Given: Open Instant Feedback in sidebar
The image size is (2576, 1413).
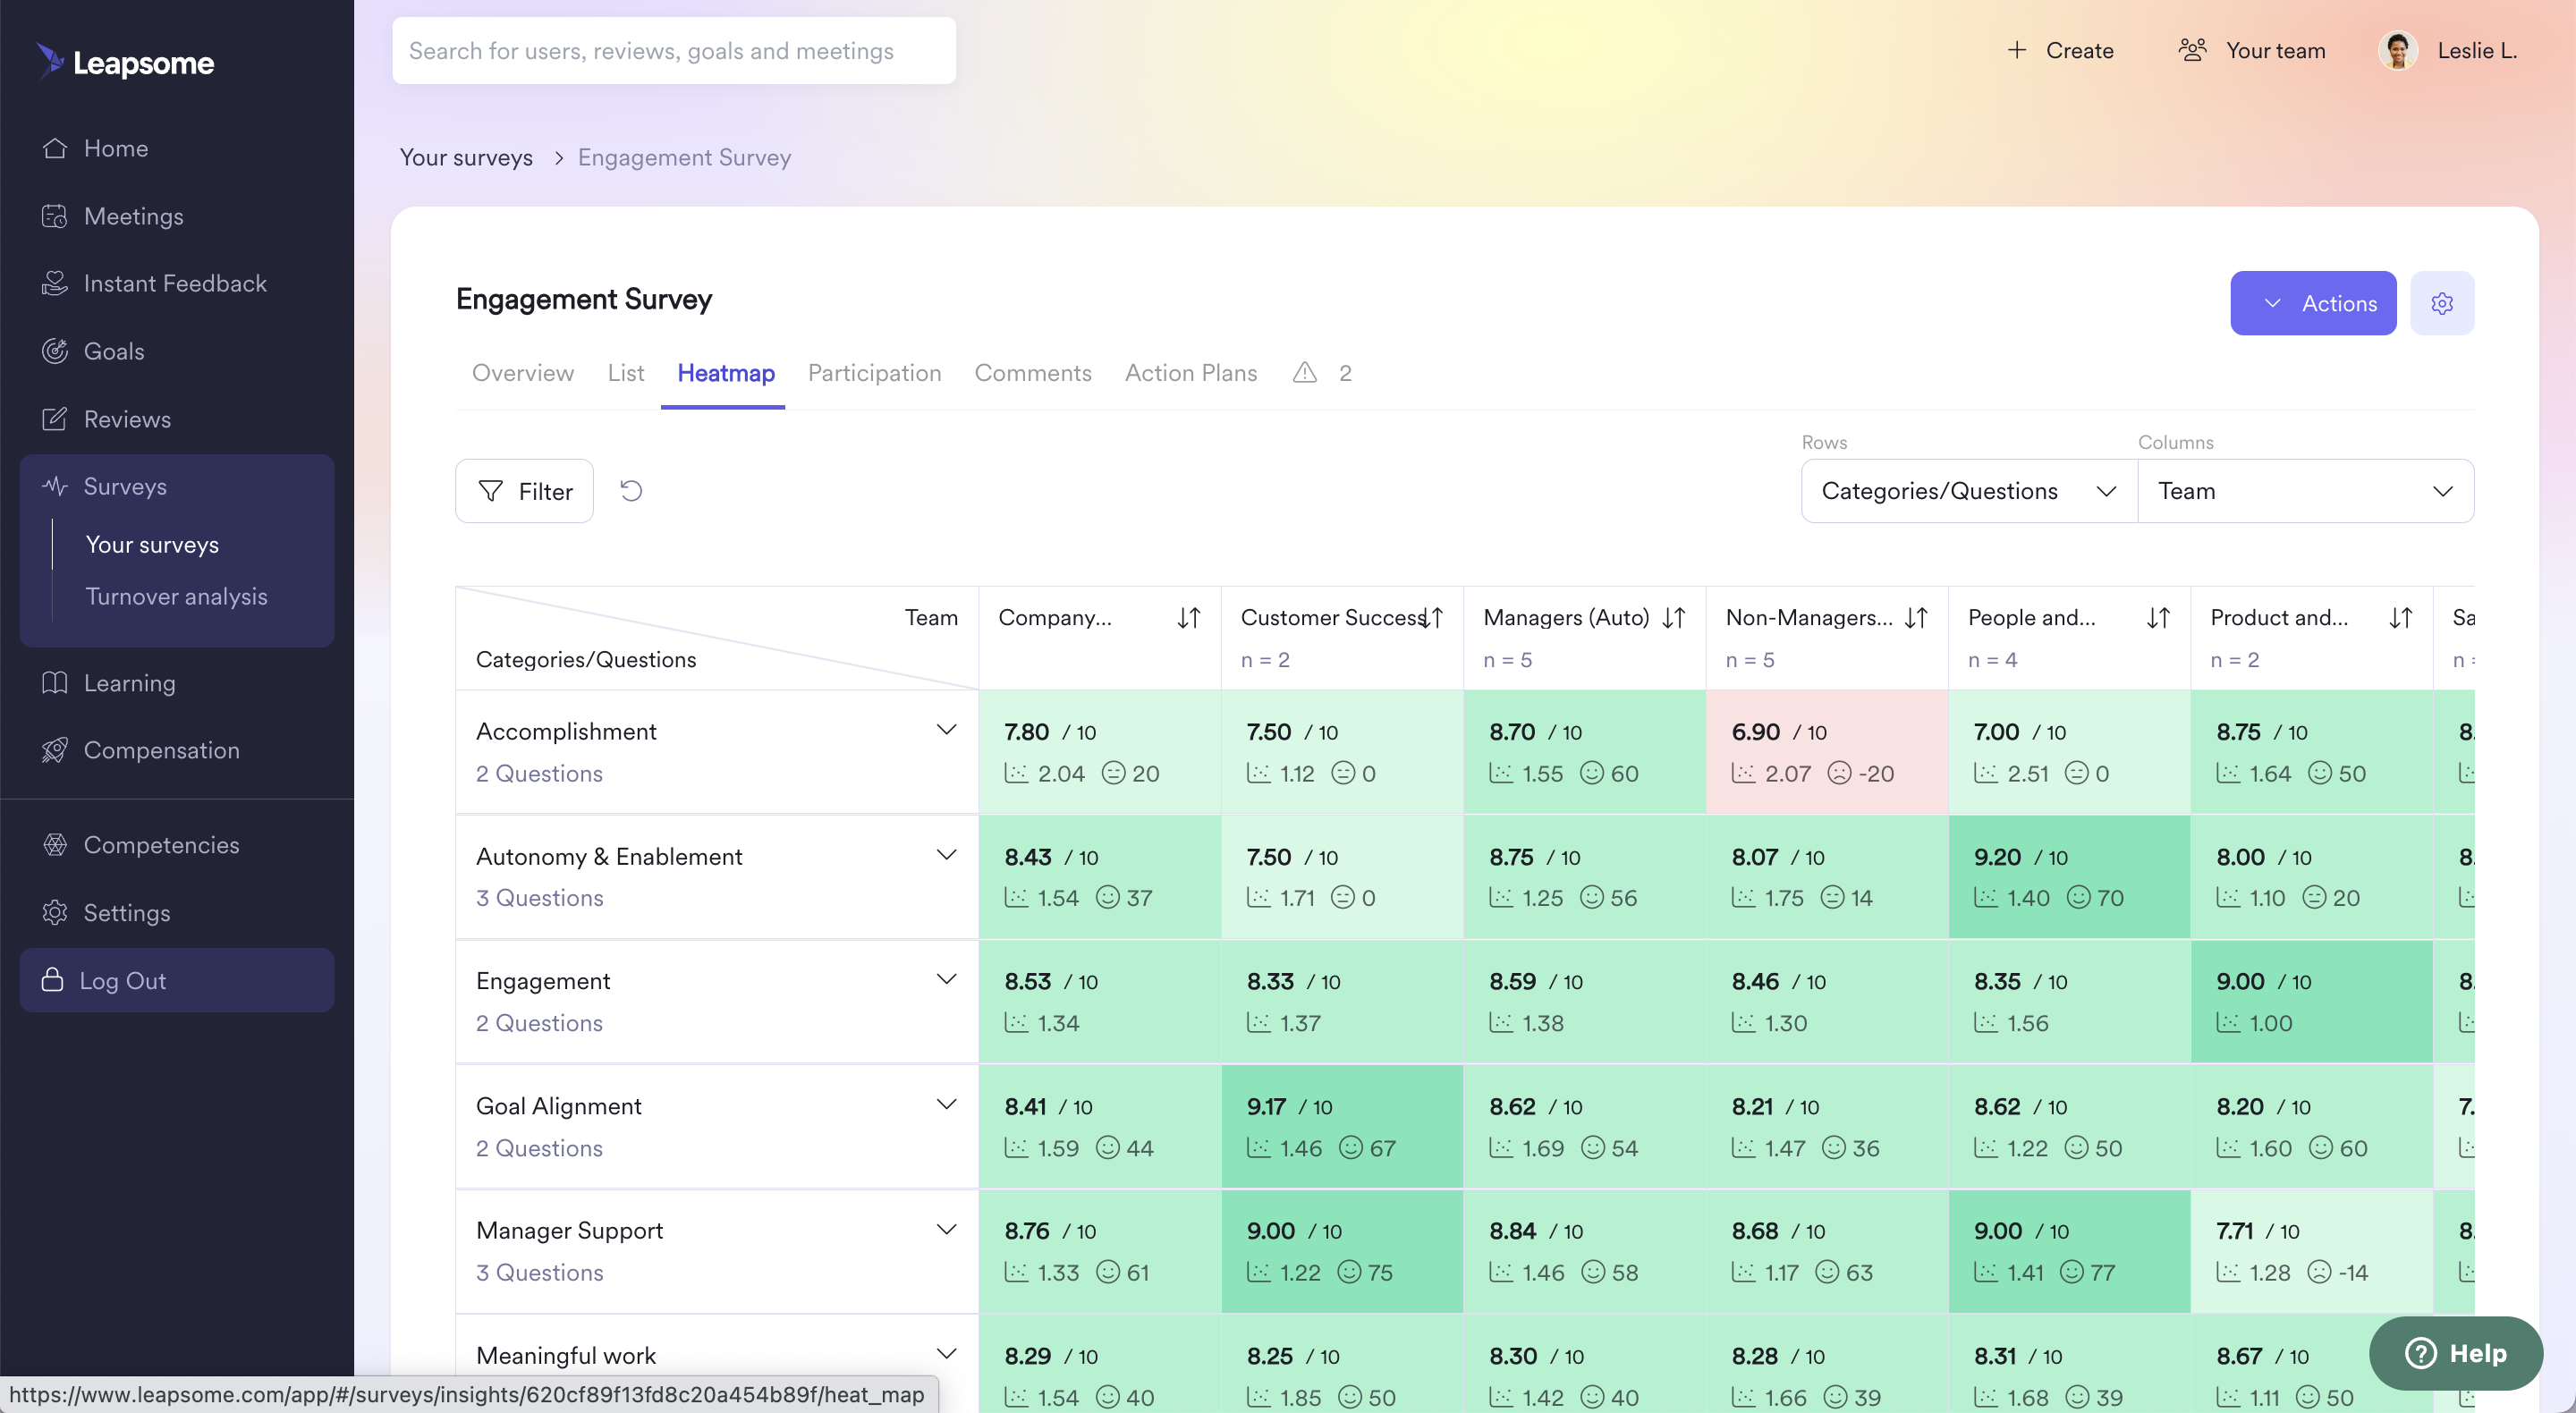Looking at the screenshot, I should (x=175, y=283).
